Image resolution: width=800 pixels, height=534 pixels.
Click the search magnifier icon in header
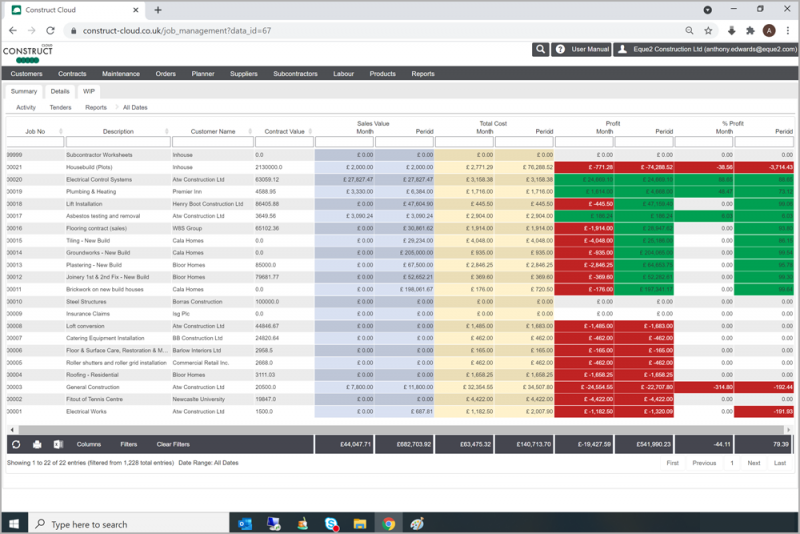tap(540, 49)
